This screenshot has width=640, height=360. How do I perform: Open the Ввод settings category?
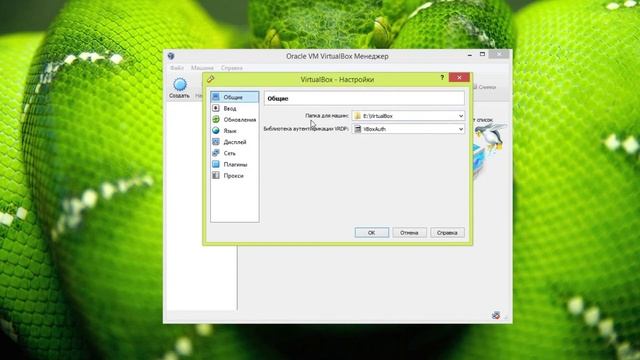pyautogui.click(x=234, y=108)
